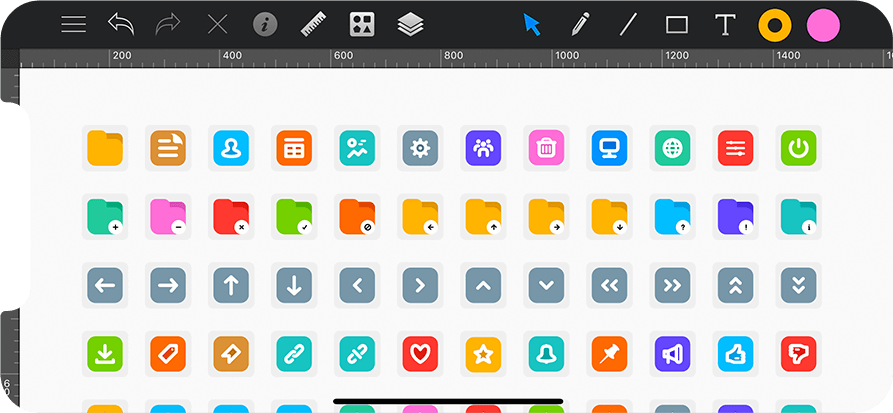The width and height of the screenshot is (893, 413).
Task: Select the pencil drawing tool
Action: click(580, 24)
